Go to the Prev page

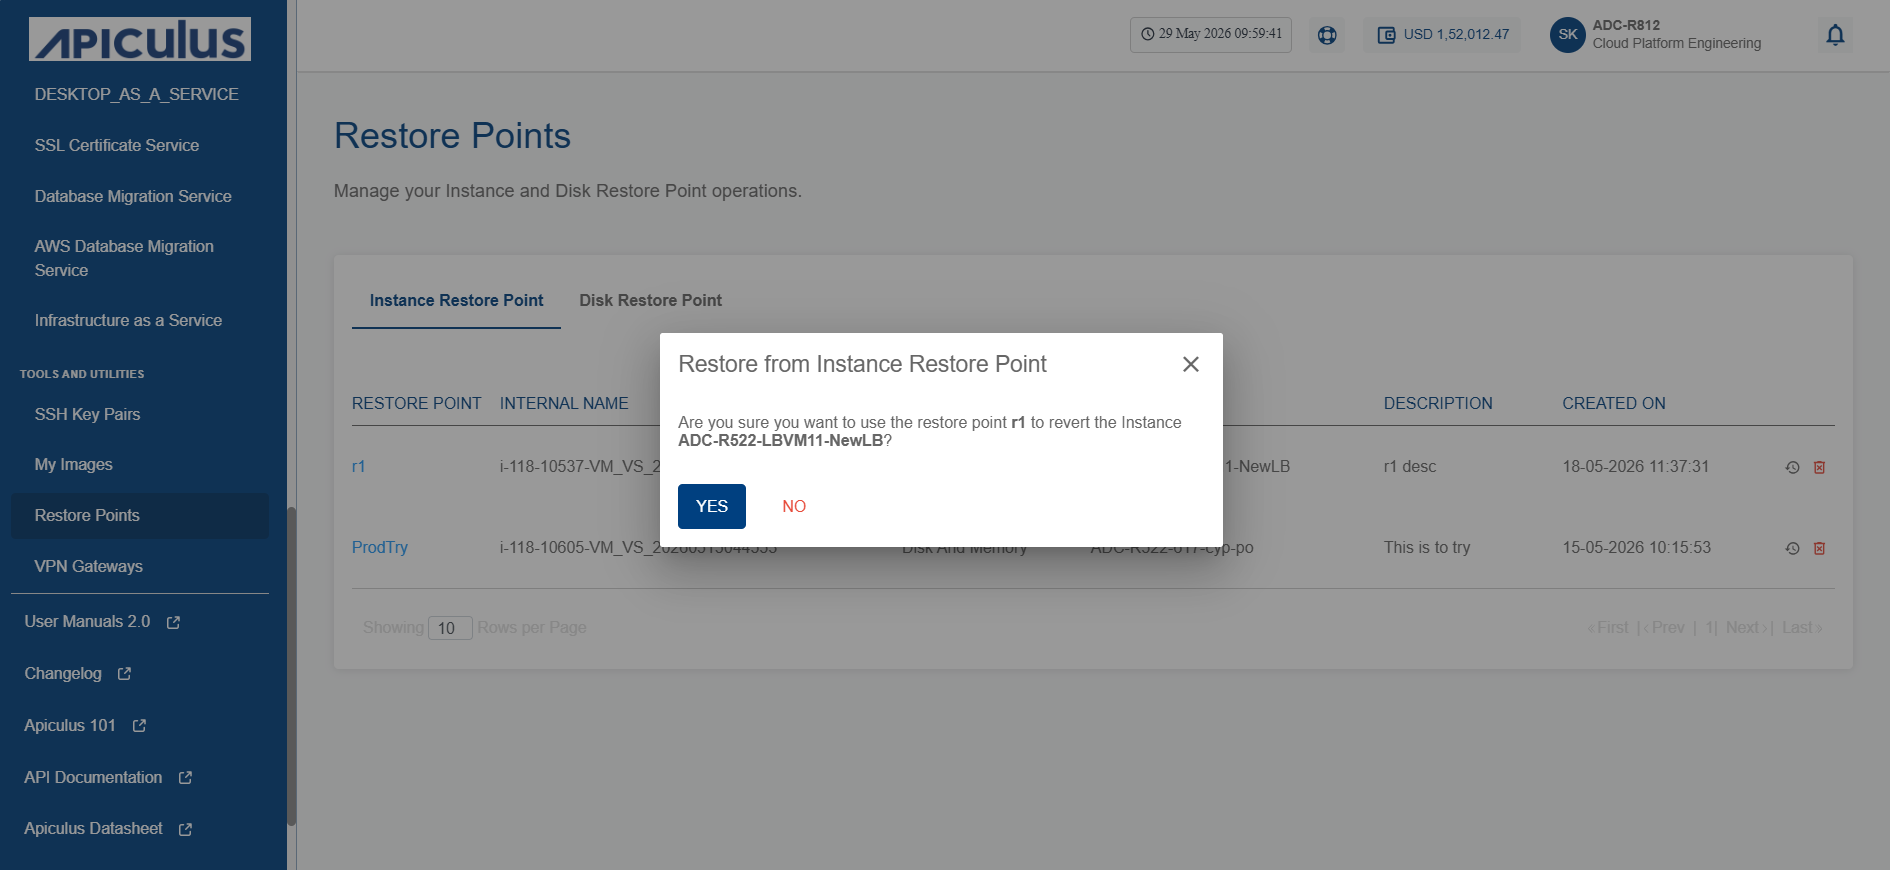click(x=1665, y=627)
